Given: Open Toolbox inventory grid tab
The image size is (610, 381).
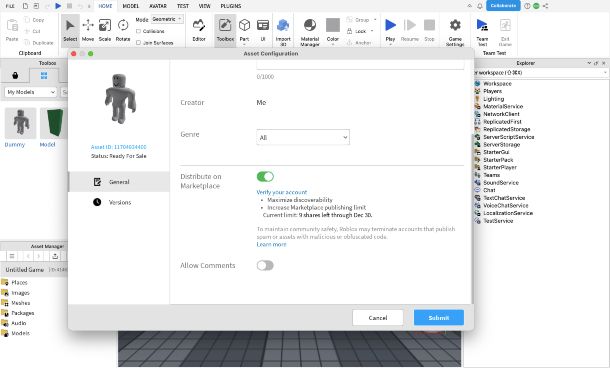Looking at the screenshot, I should coord(44,75).
